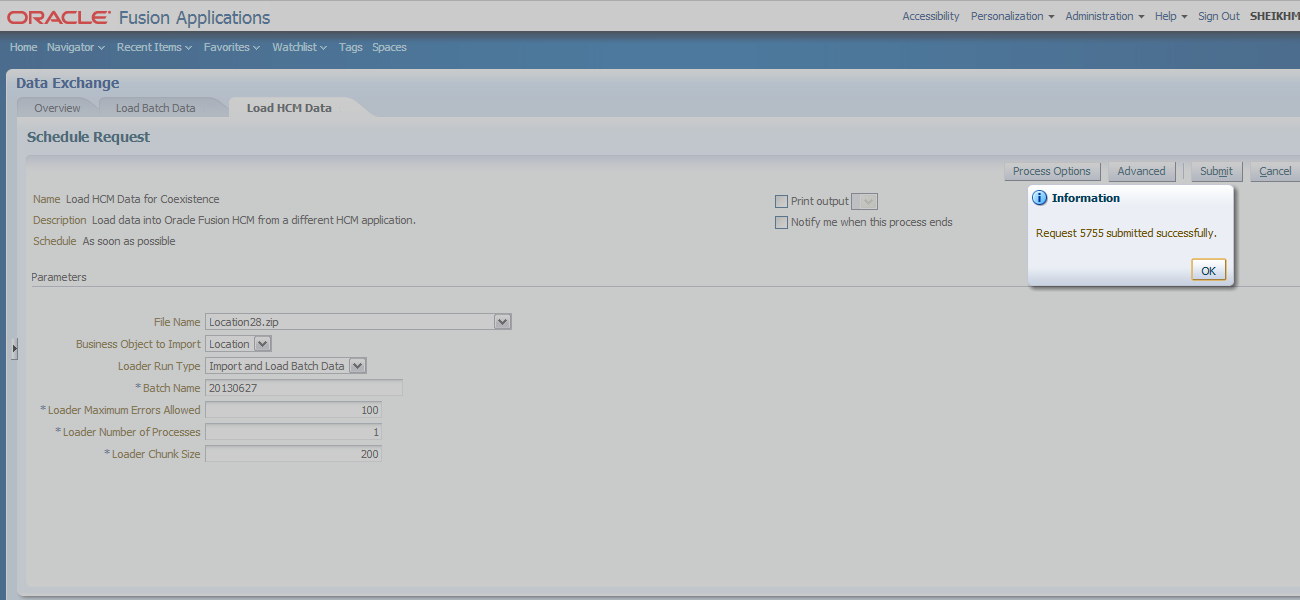This screenshot has height=600, width=1300.
Task: Open the Navigator menu
Action: click(x=75, y=47)
